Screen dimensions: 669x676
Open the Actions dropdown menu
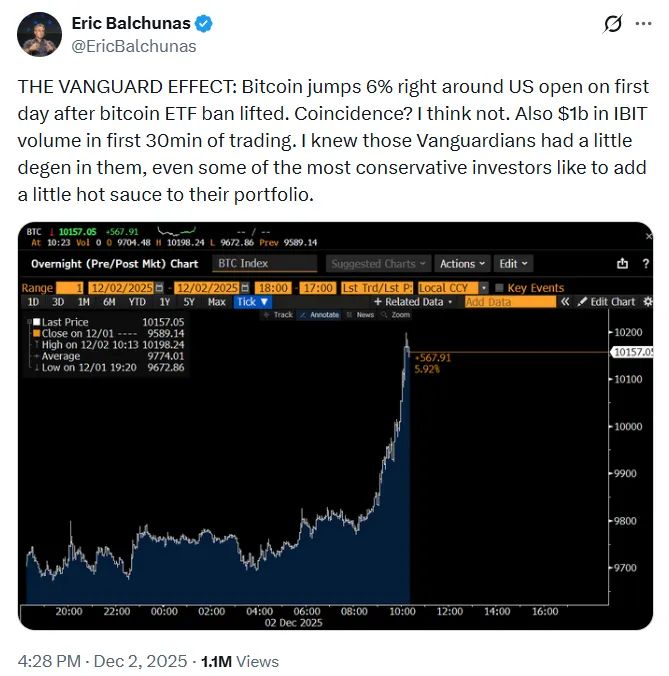point(462,264)
